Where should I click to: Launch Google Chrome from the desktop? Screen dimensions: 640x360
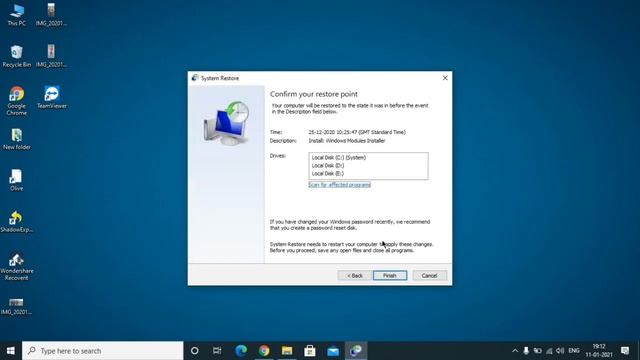[16, 101]
